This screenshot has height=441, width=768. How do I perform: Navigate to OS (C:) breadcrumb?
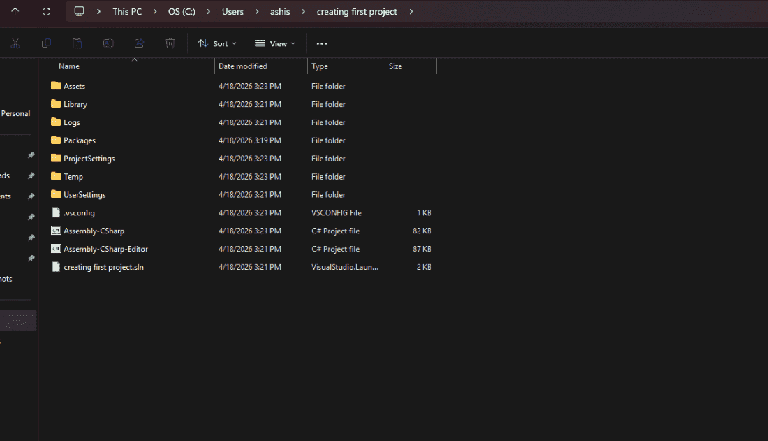click(x=182, y=12)
